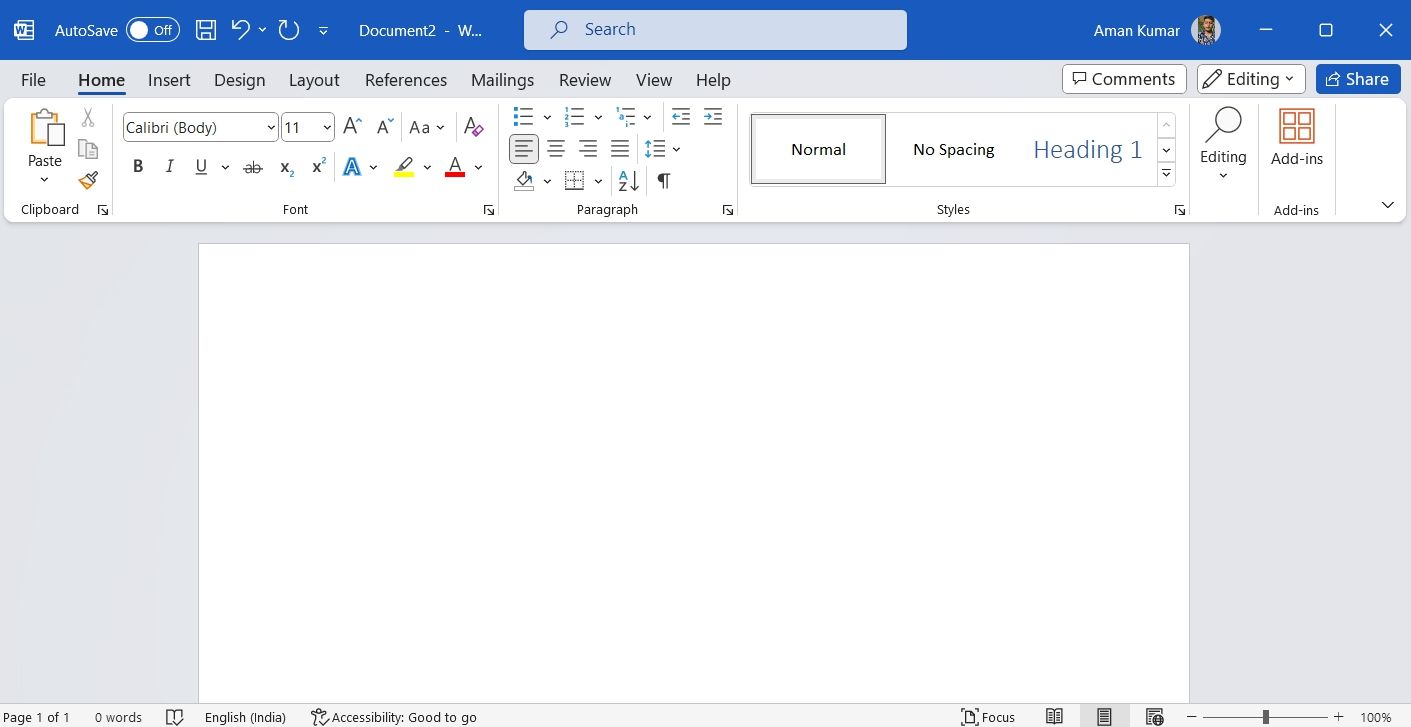Switch to Focus mode in status bar
The image size is (1411, 727).
[x=987, y=716]
